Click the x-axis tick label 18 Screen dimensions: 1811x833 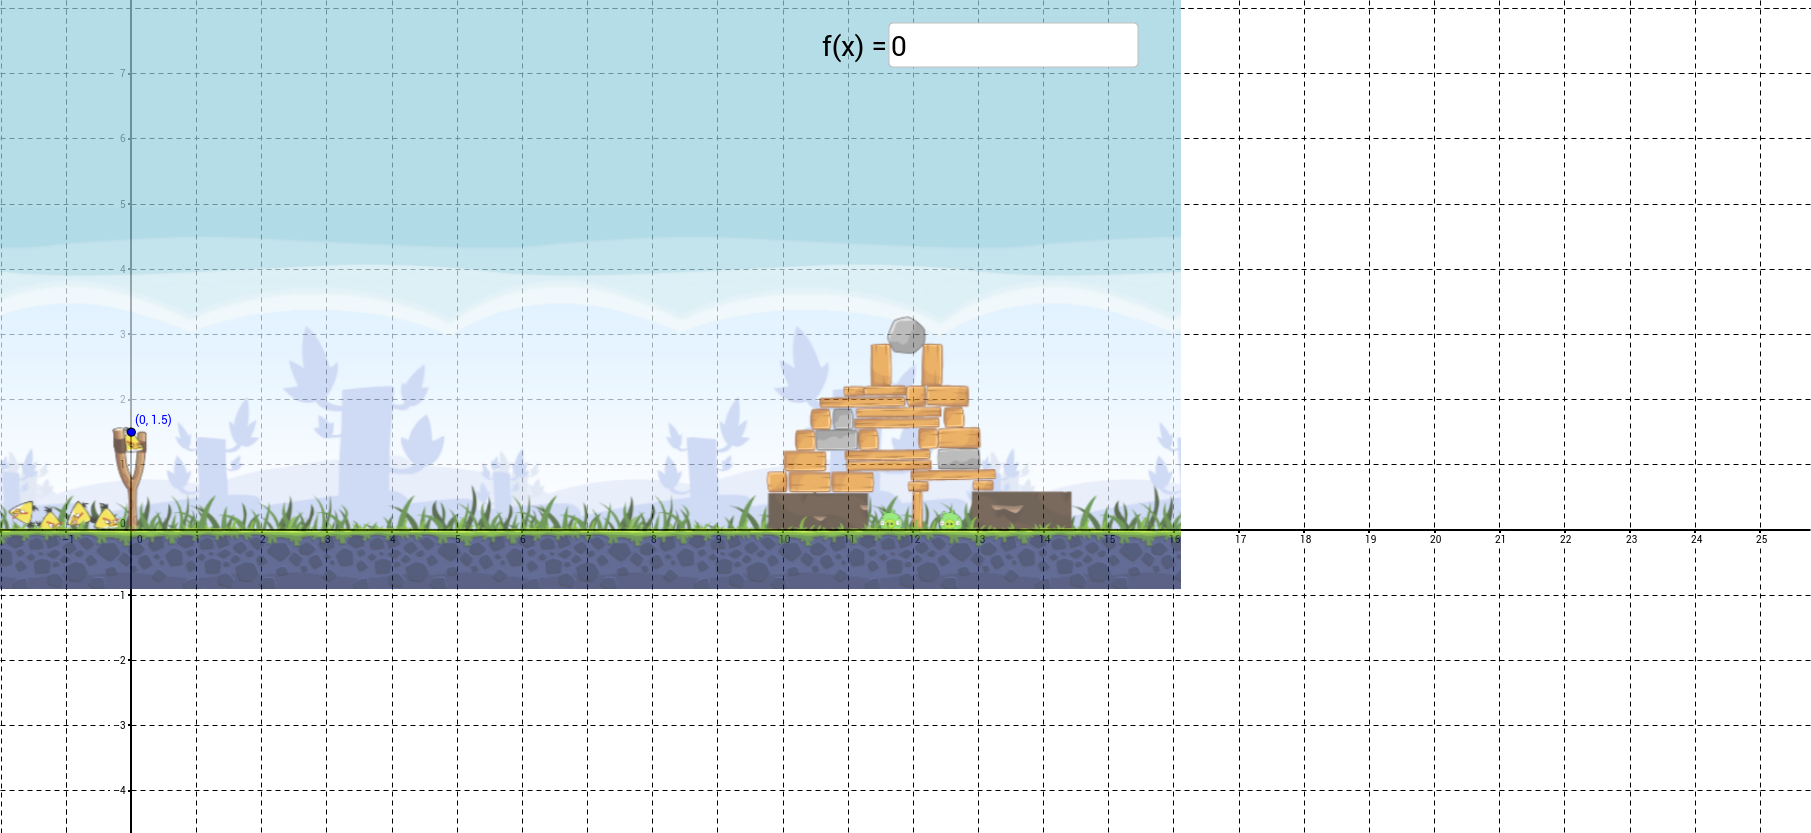tap(1305, 539)
